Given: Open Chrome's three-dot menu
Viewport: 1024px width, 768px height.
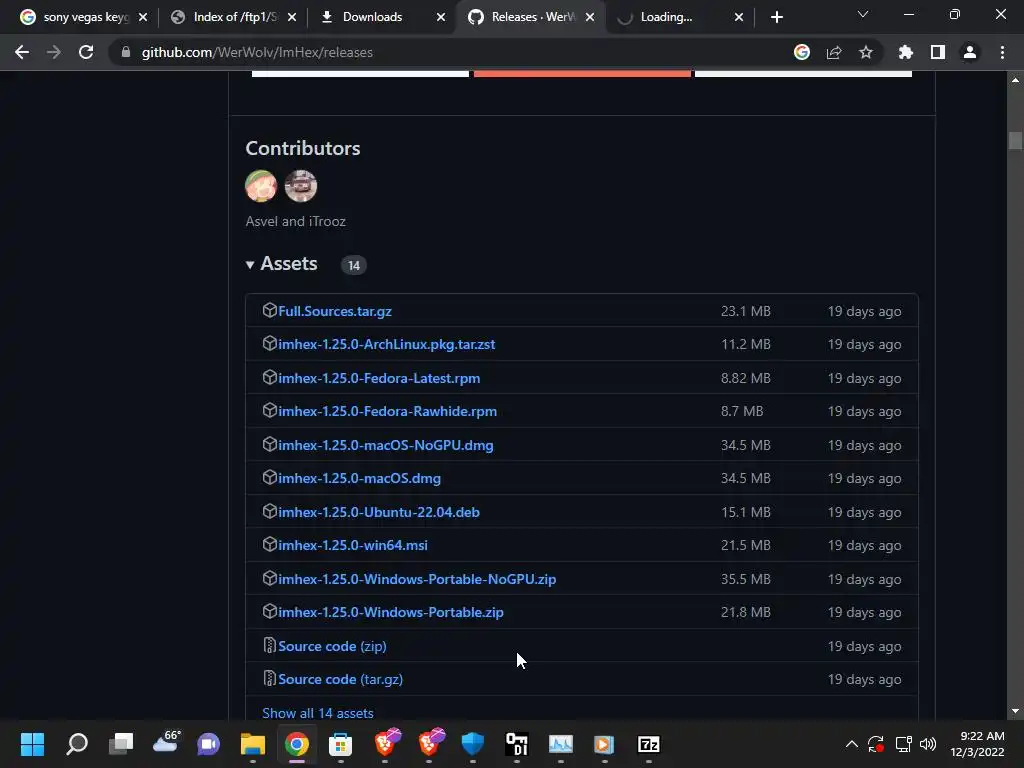Looking at the screenshot, I should click(x=1002, y=52).
